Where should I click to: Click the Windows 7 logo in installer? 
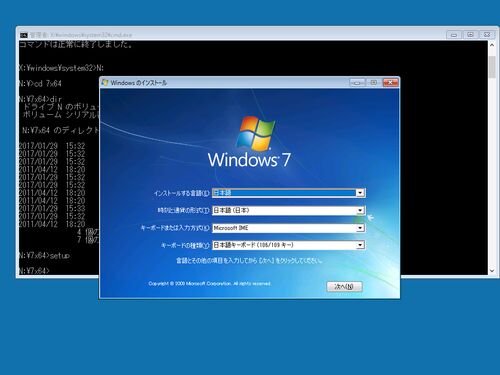click(250, 142)
